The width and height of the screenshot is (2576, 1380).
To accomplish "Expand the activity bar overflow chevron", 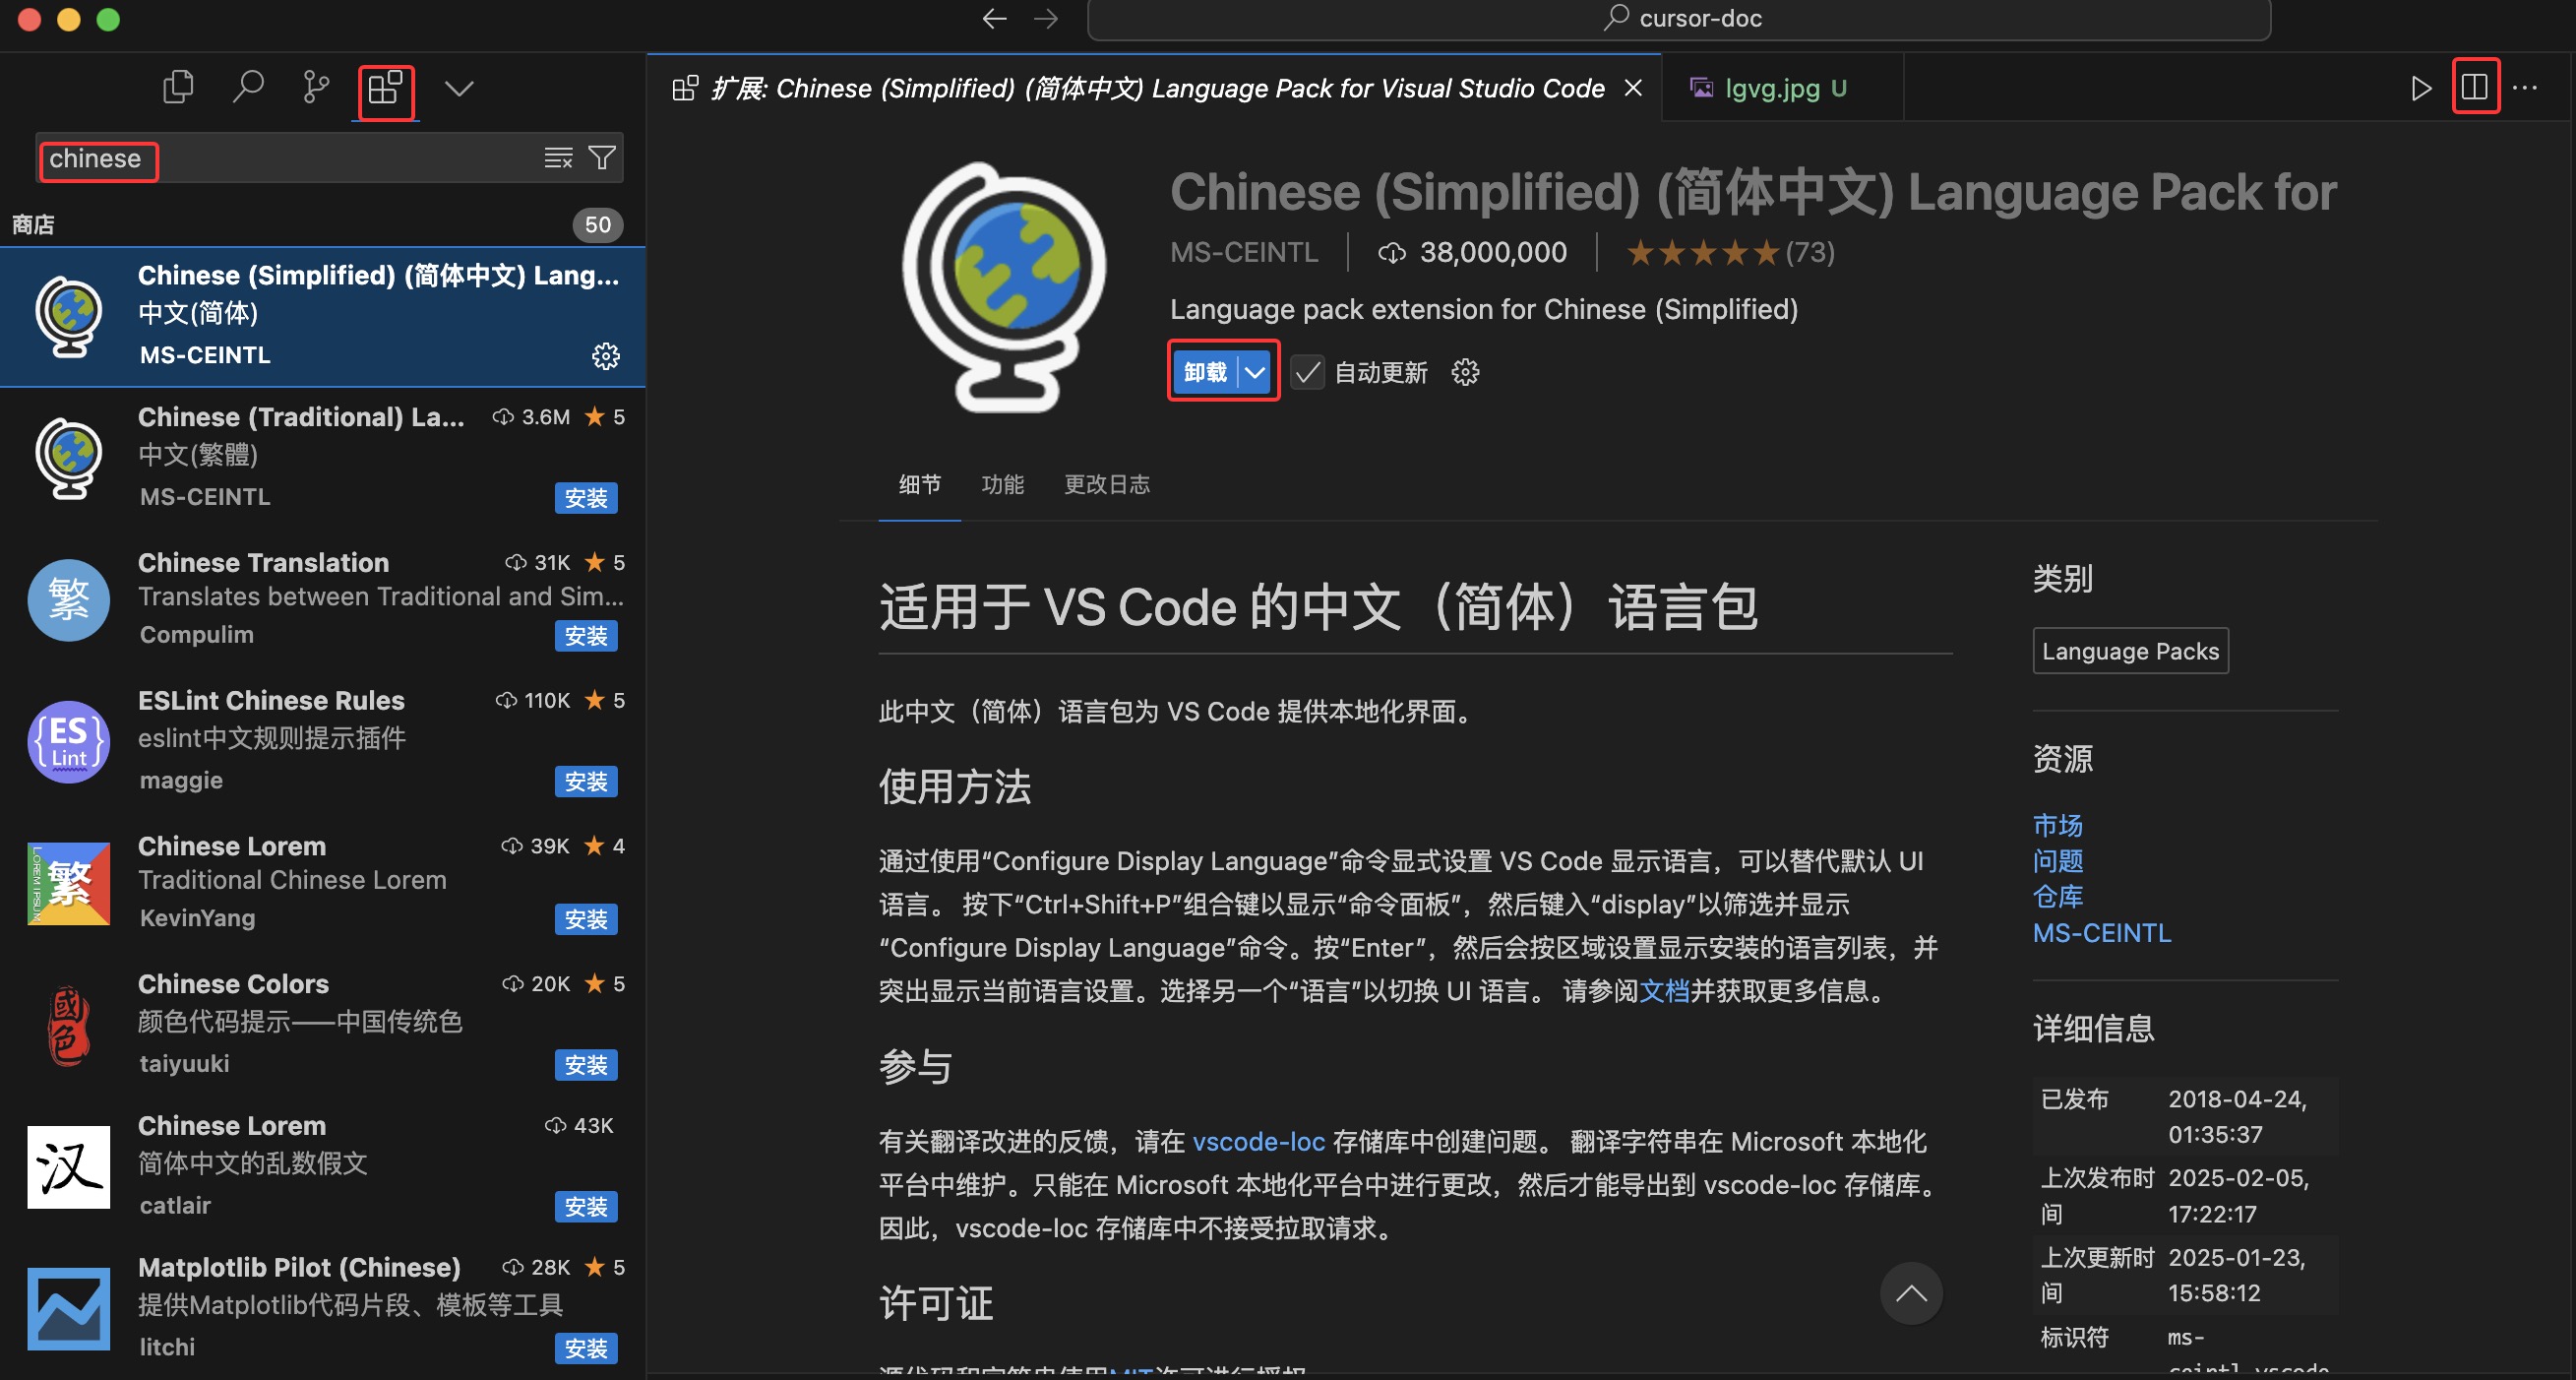I will point(459,90).
